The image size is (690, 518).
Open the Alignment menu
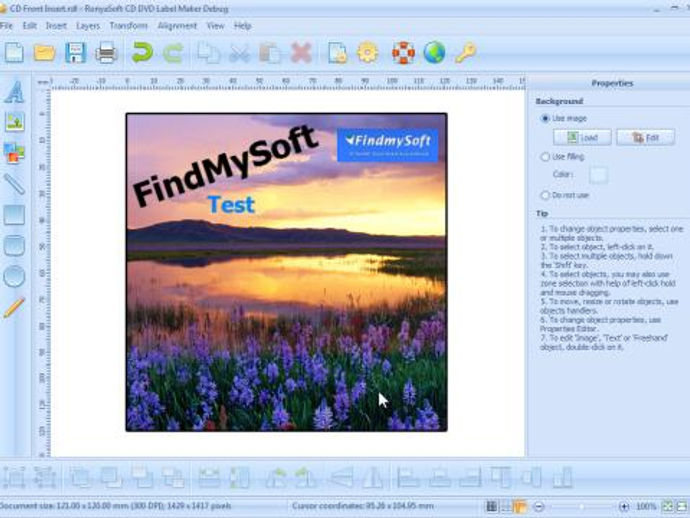pos(177,26)
